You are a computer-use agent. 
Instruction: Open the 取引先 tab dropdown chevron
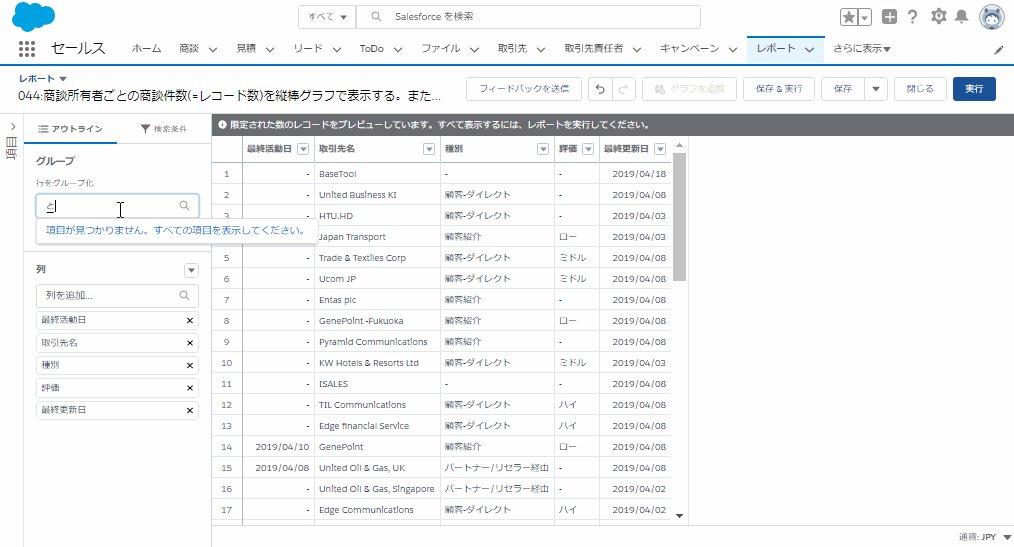[x=541, y=49]
